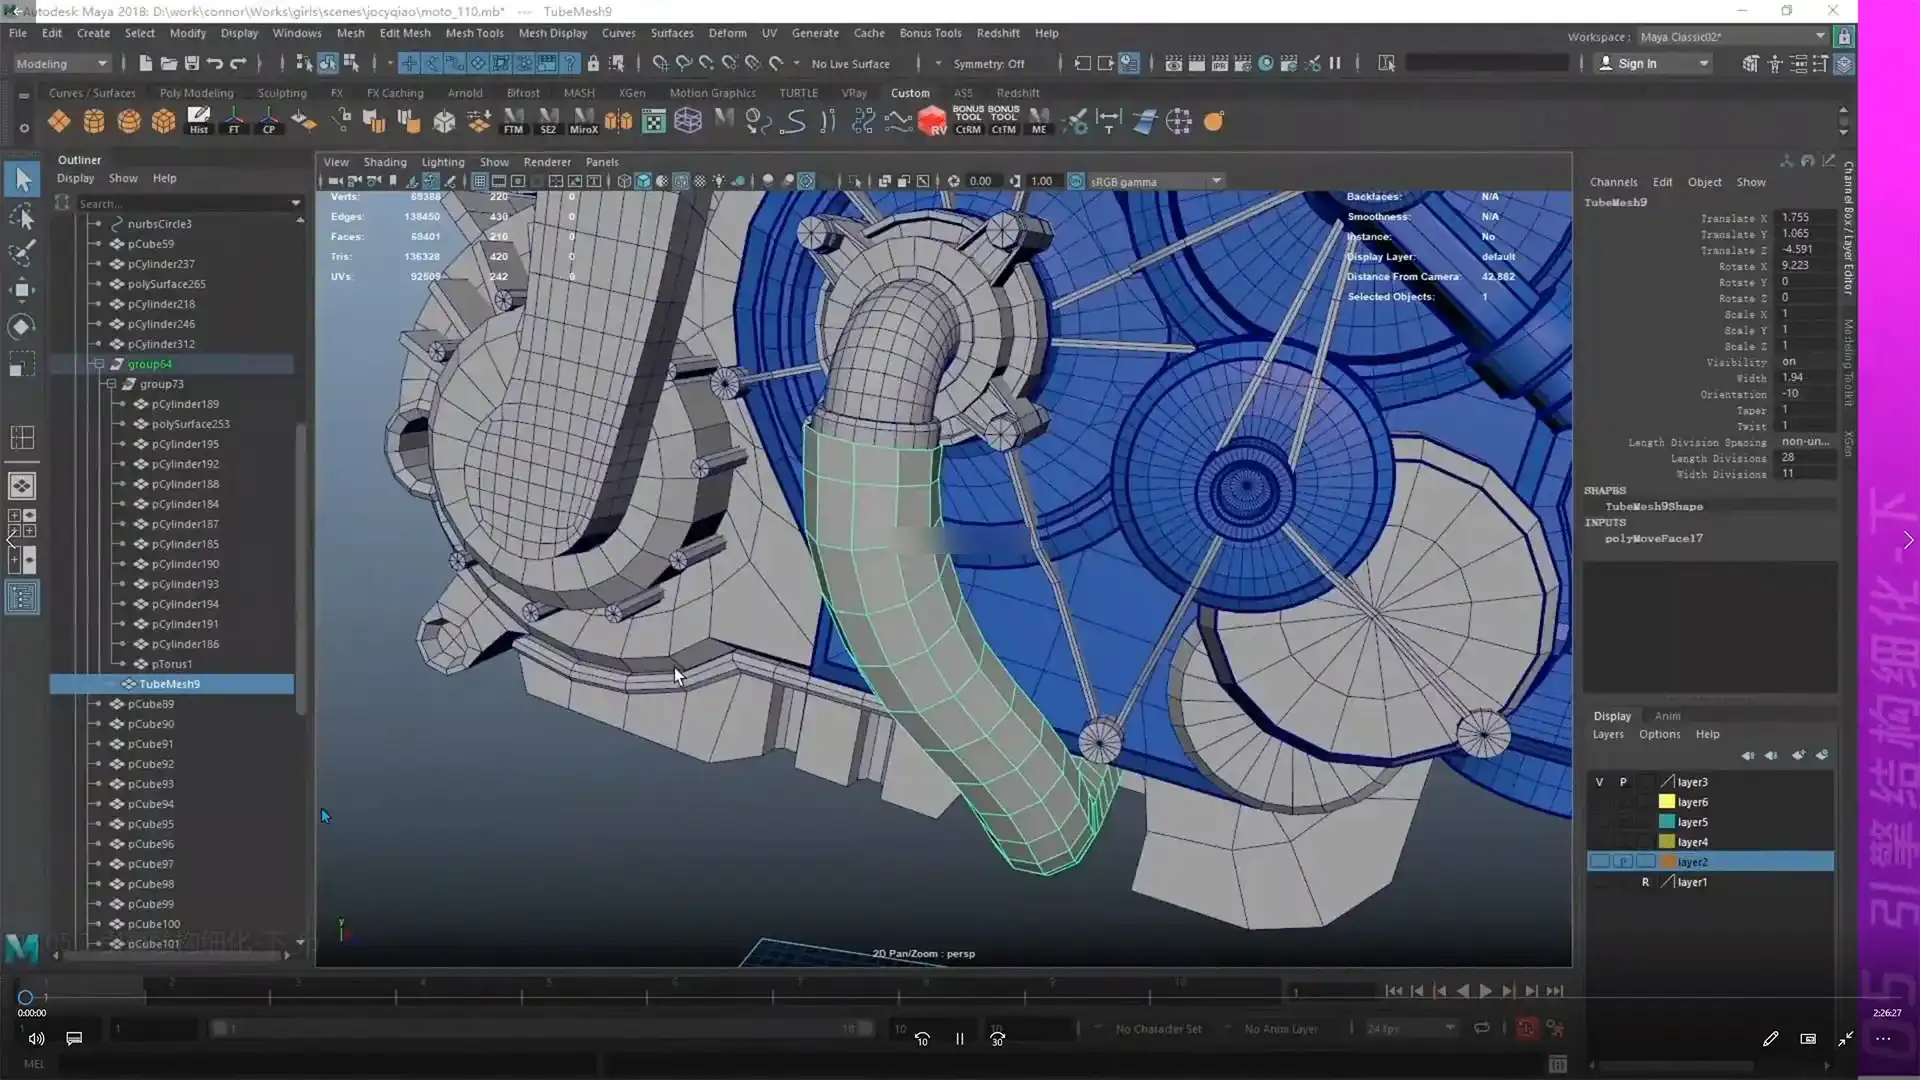Click the Save scene icon in toolbar
Screen dimensions: 1920x1080
192,63
